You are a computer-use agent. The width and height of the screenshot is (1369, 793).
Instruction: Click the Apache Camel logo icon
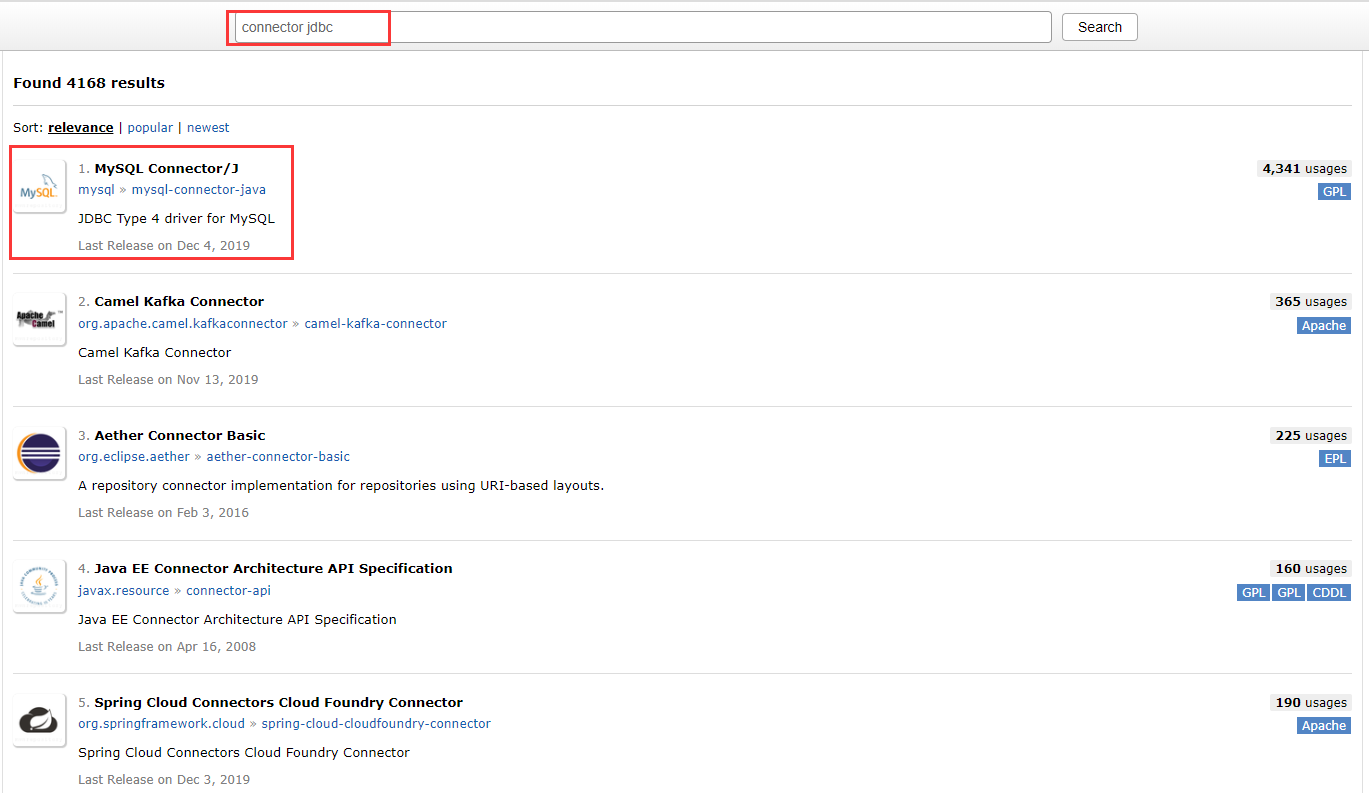tap(40, 320)
